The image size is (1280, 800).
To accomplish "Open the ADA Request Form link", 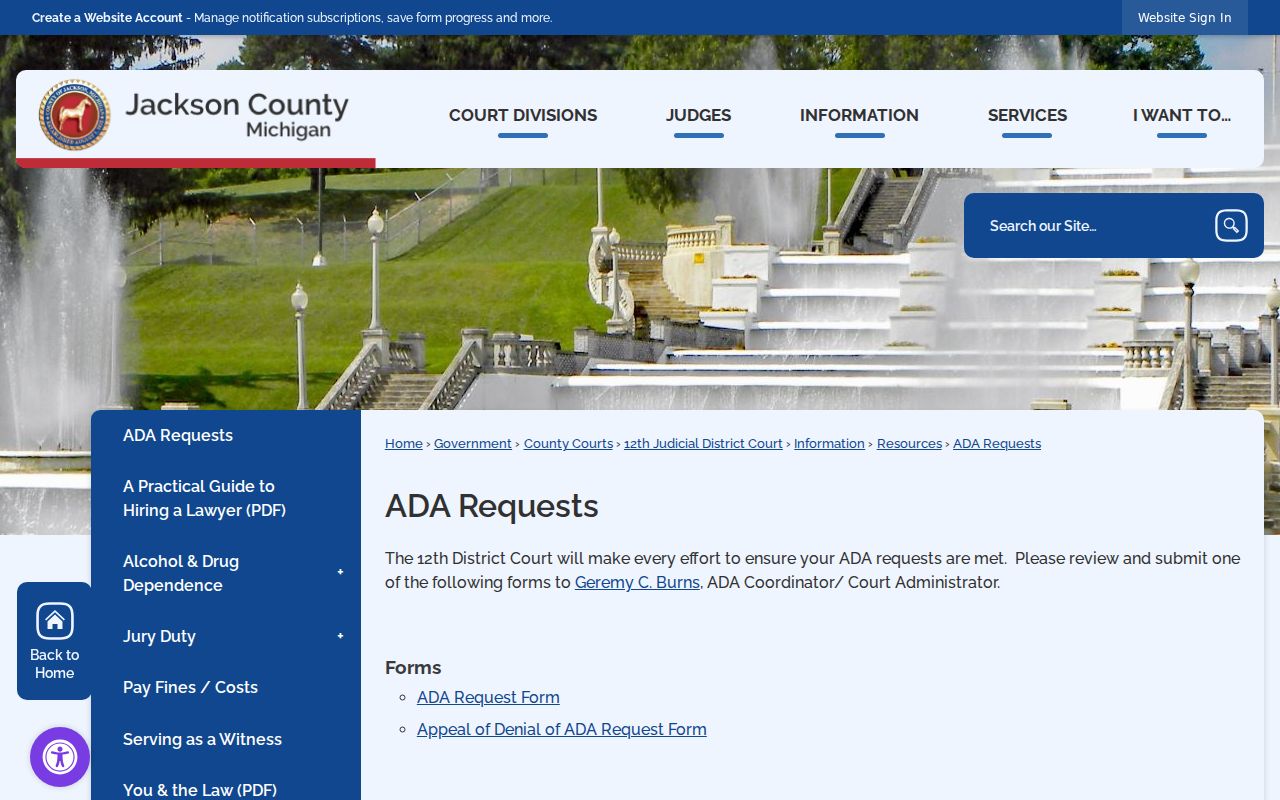I will tap(488, 697).
